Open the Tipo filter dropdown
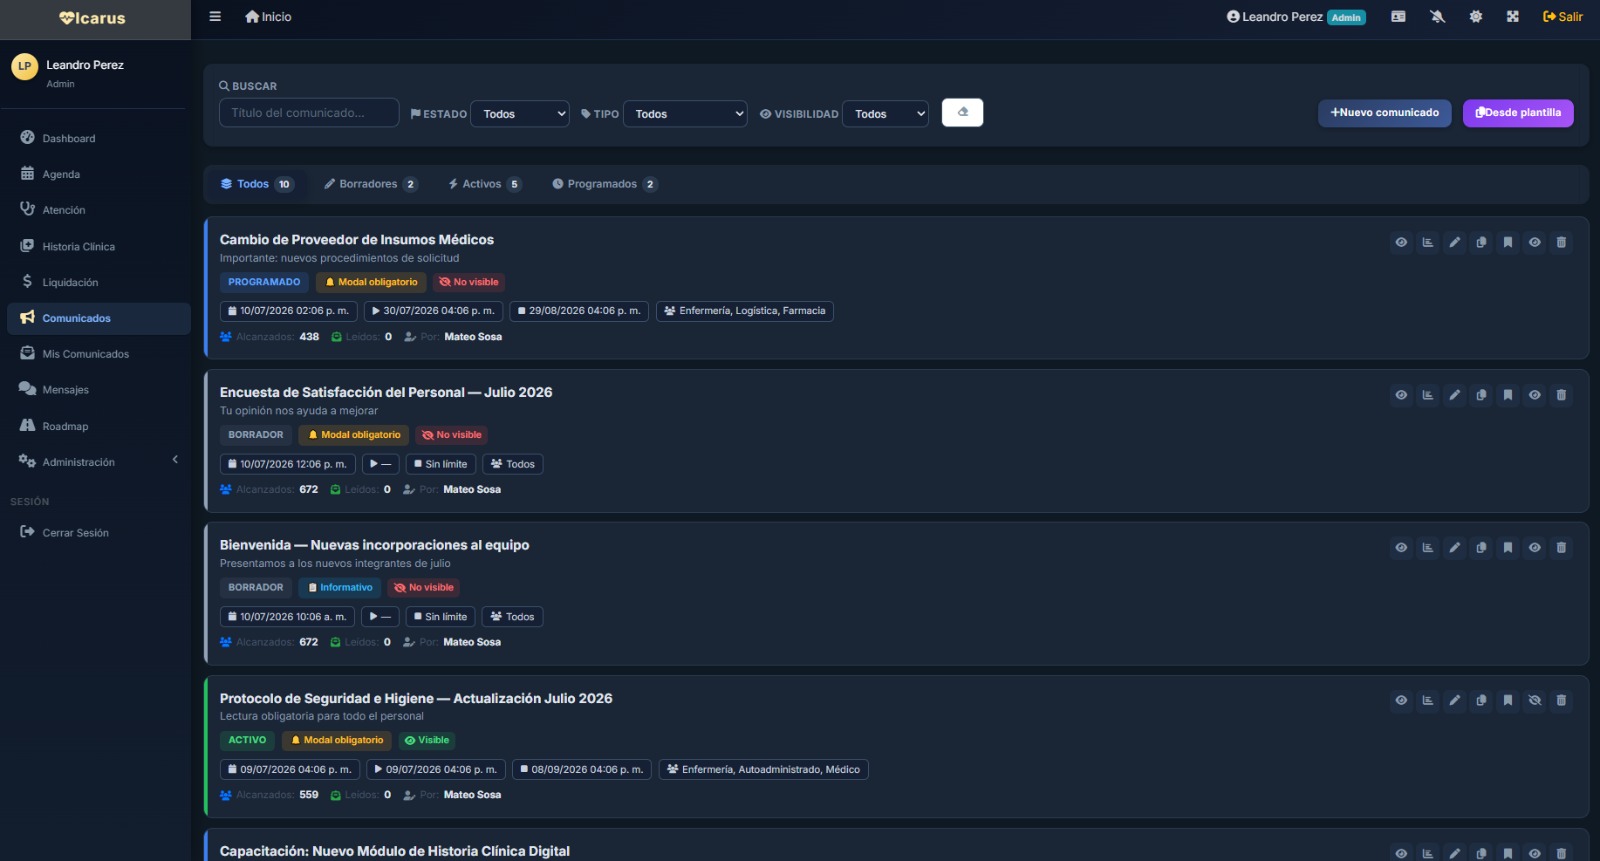This screenshot has width=1600, height=861. [685, 114]
